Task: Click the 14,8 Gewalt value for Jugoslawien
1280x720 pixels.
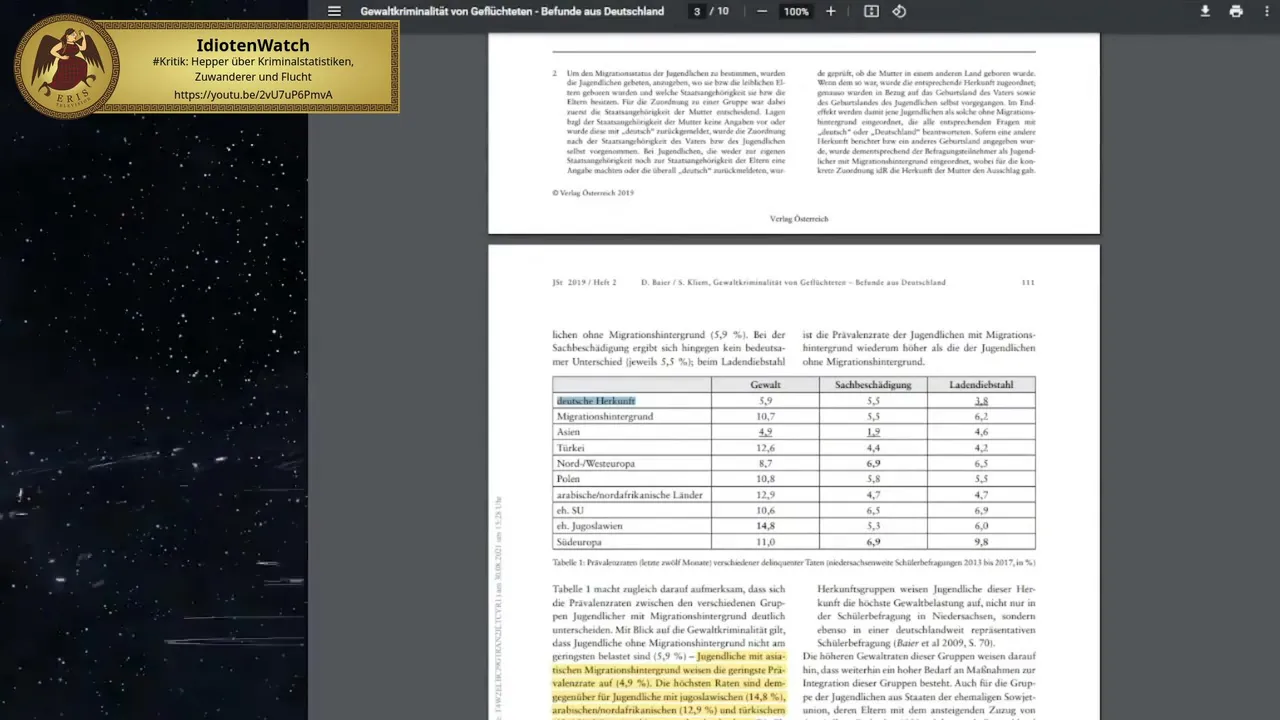Action: click(x=766, y=526)
